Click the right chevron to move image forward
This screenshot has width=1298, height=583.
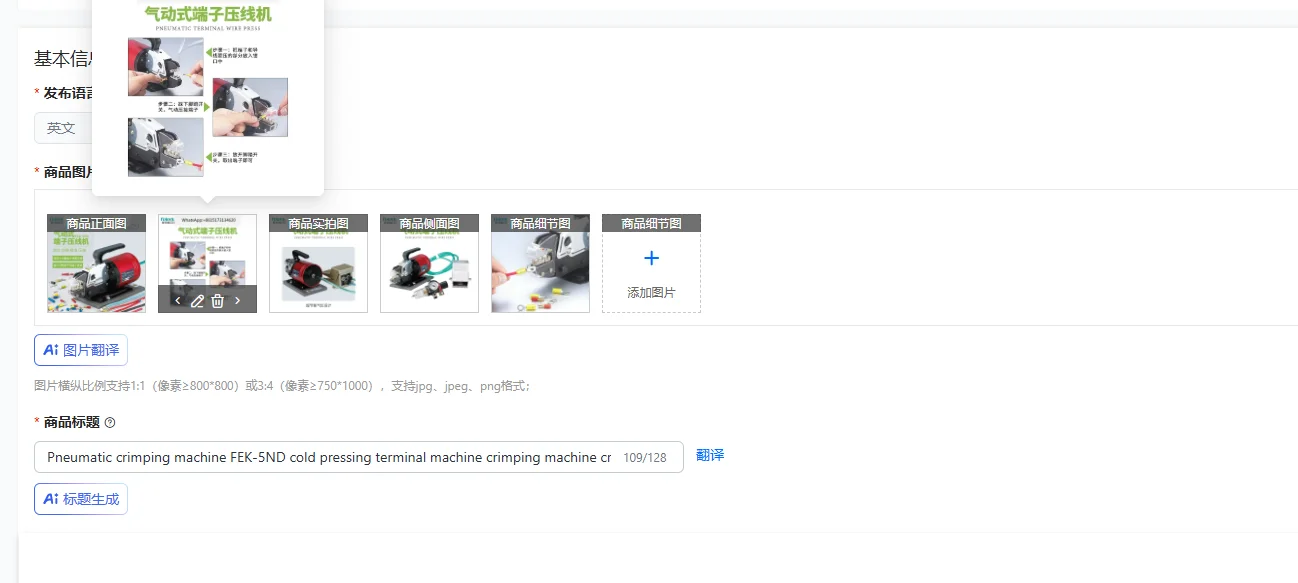click(x=237, y=300)
